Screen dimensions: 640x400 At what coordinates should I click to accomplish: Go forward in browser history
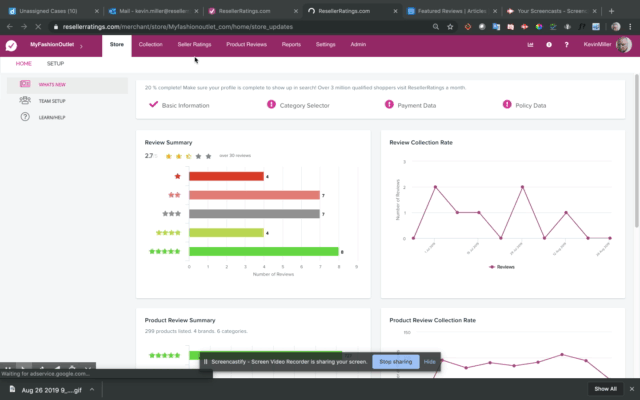(24, 27)
